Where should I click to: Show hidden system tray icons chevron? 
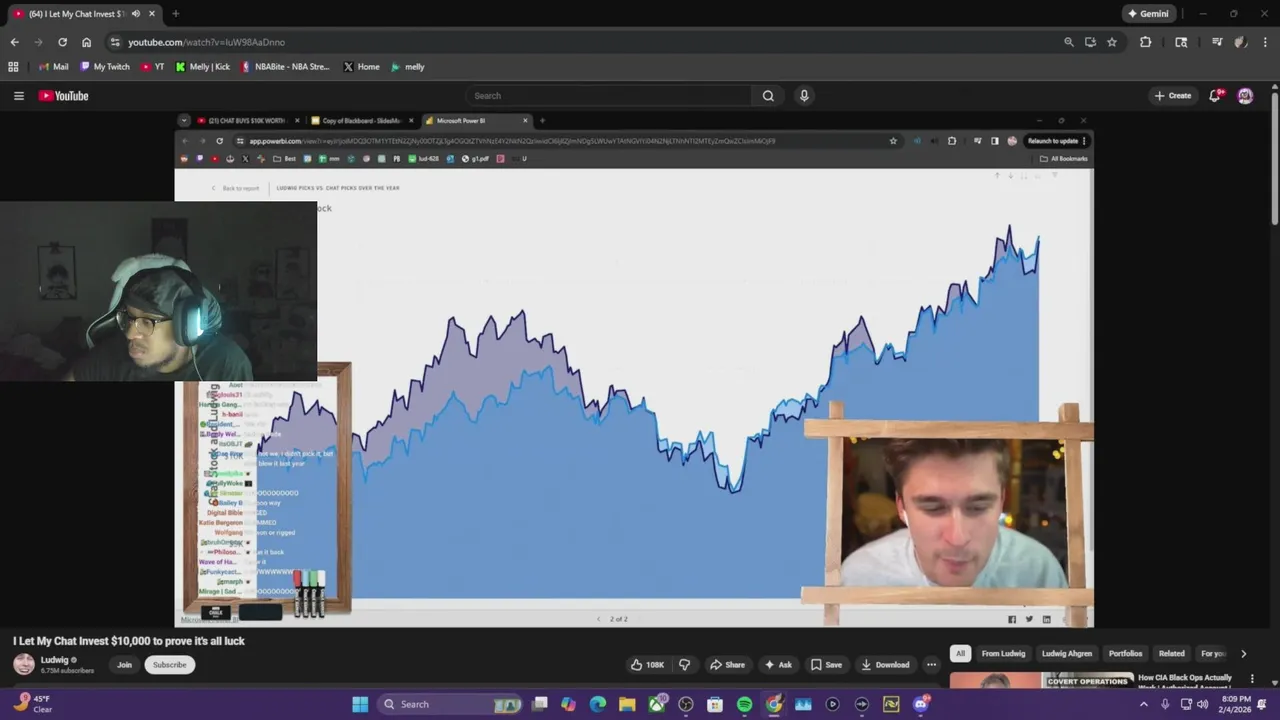(1144, 704)
